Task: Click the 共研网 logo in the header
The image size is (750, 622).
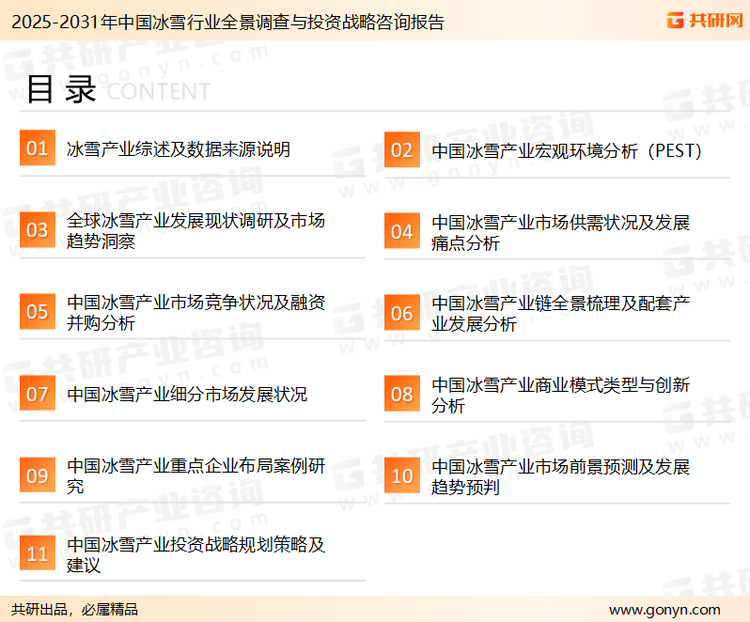Action: click(705, 21)
